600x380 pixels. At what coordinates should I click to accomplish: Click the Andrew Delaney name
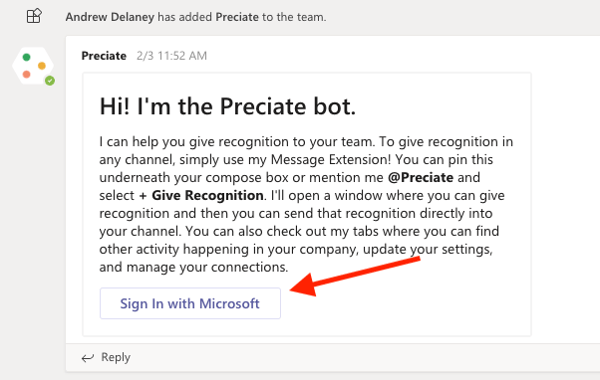pos(110,17)
